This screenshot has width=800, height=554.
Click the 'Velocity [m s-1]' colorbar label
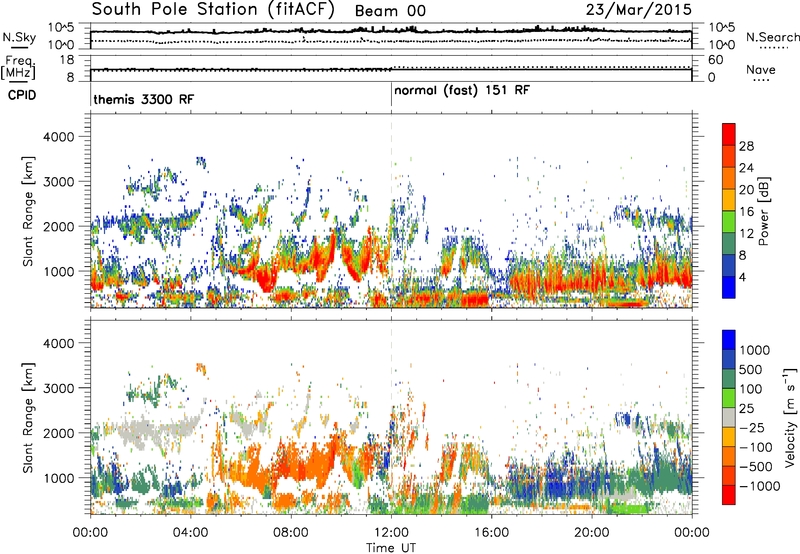tap(790, 417)
